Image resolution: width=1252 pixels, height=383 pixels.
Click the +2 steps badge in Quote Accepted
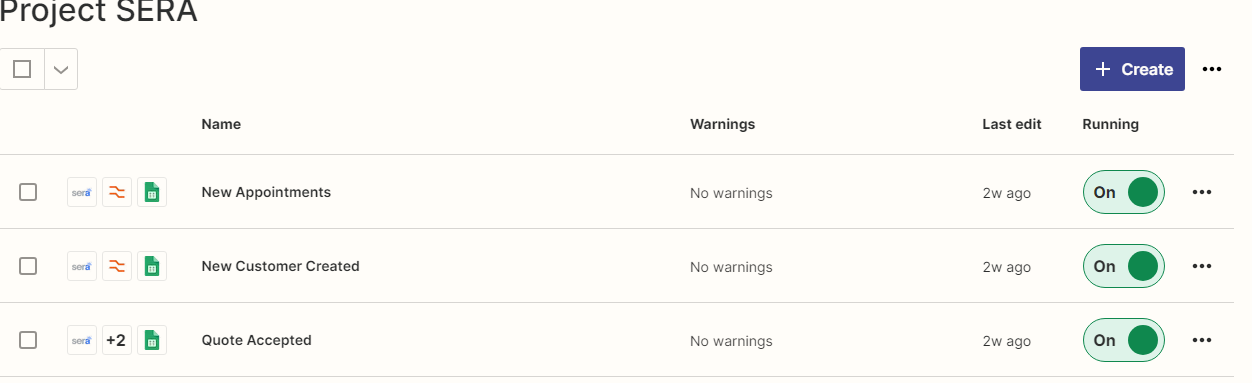point(117,340)
